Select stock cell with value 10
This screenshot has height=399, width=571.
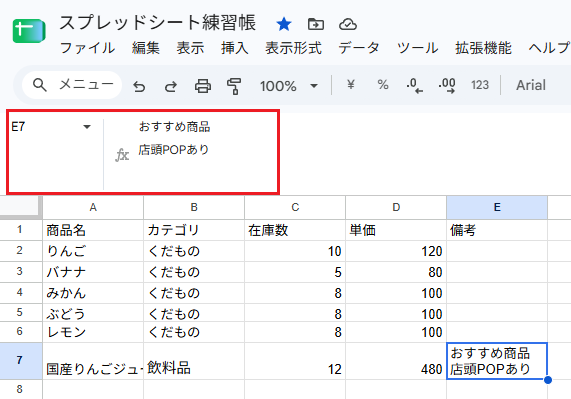(295, 251)
